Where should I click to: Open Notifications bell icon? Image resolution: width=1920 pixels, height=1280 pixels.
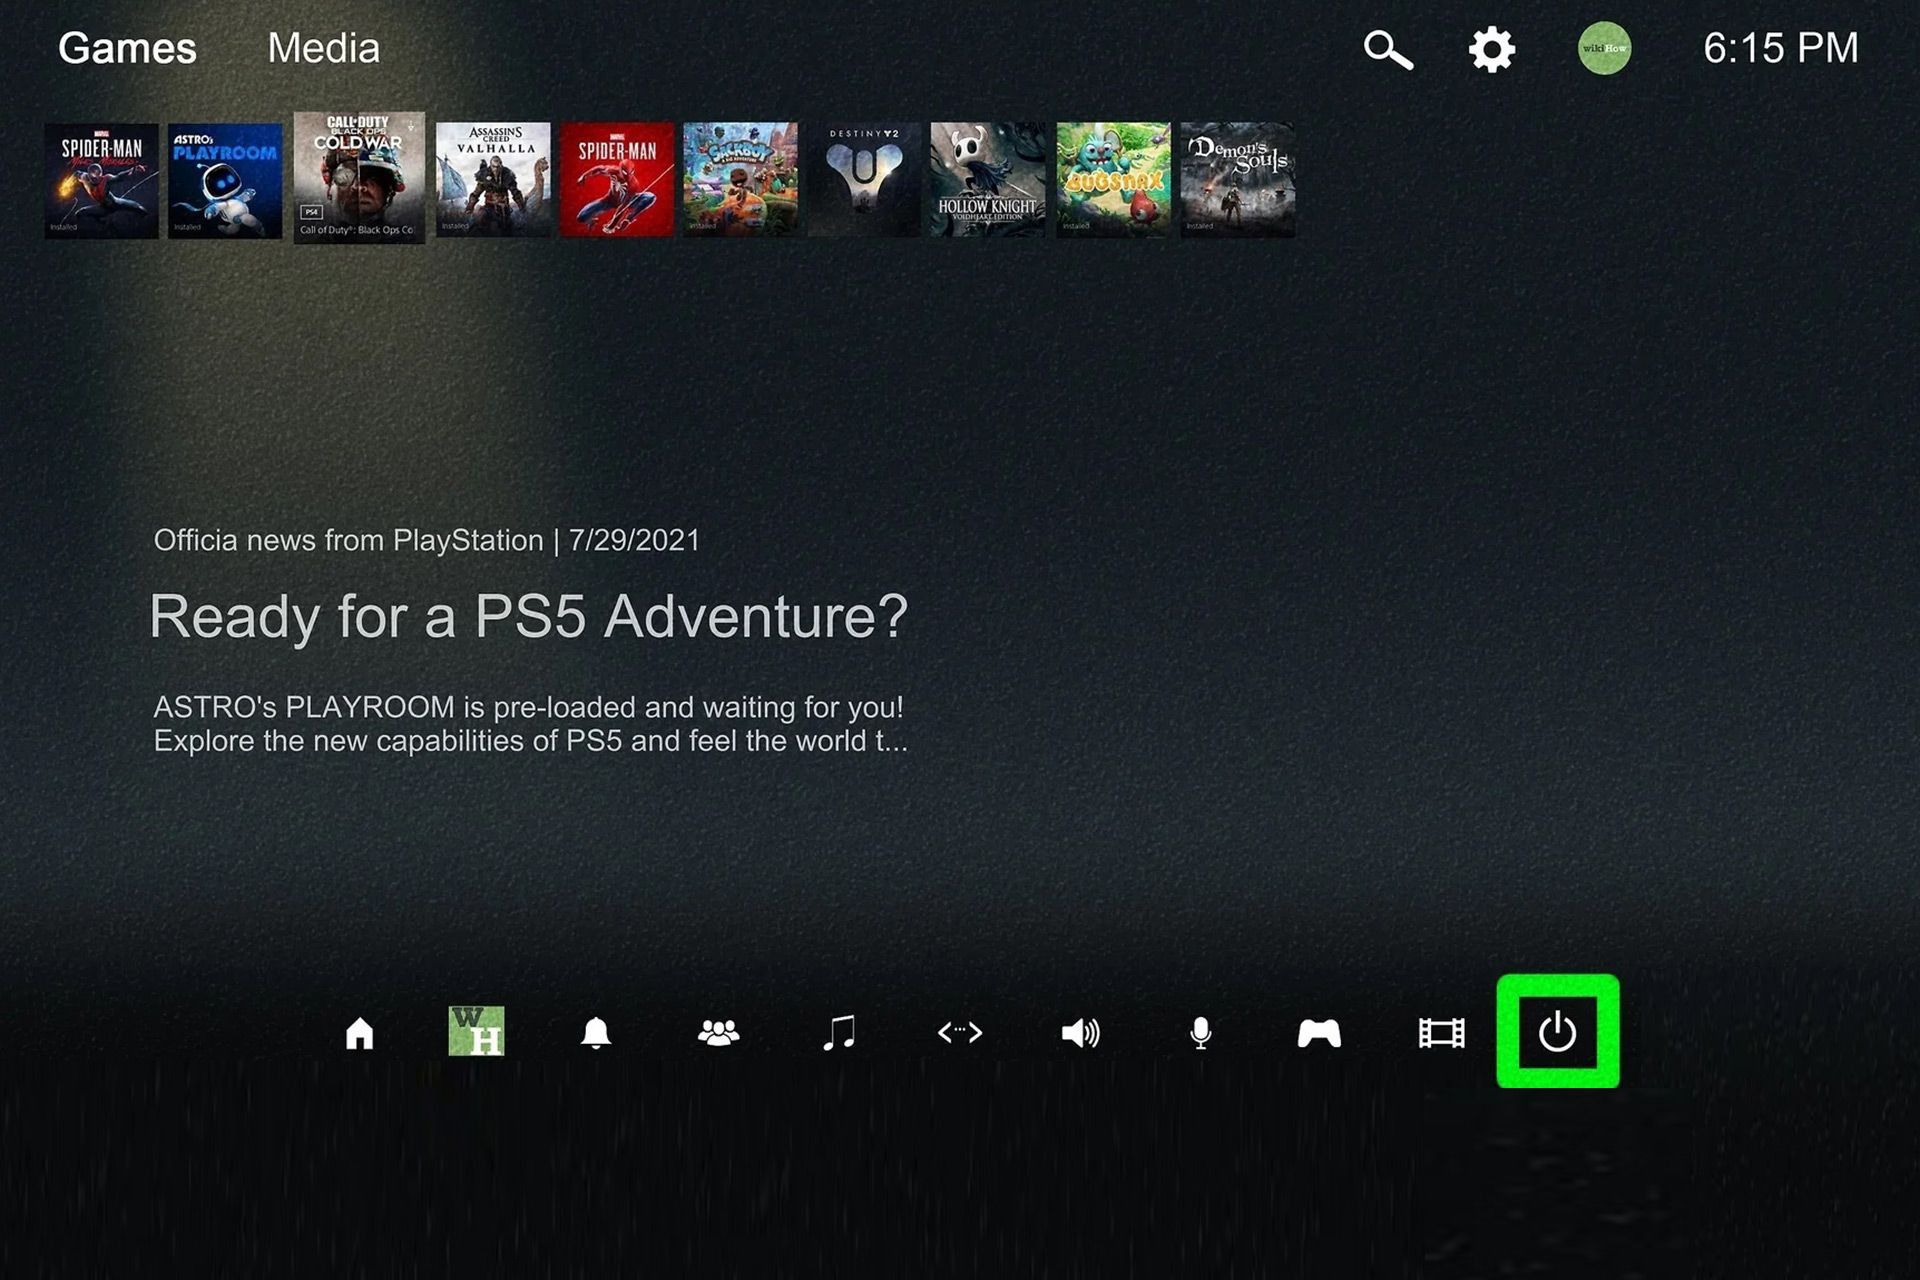pos(596,1032)
